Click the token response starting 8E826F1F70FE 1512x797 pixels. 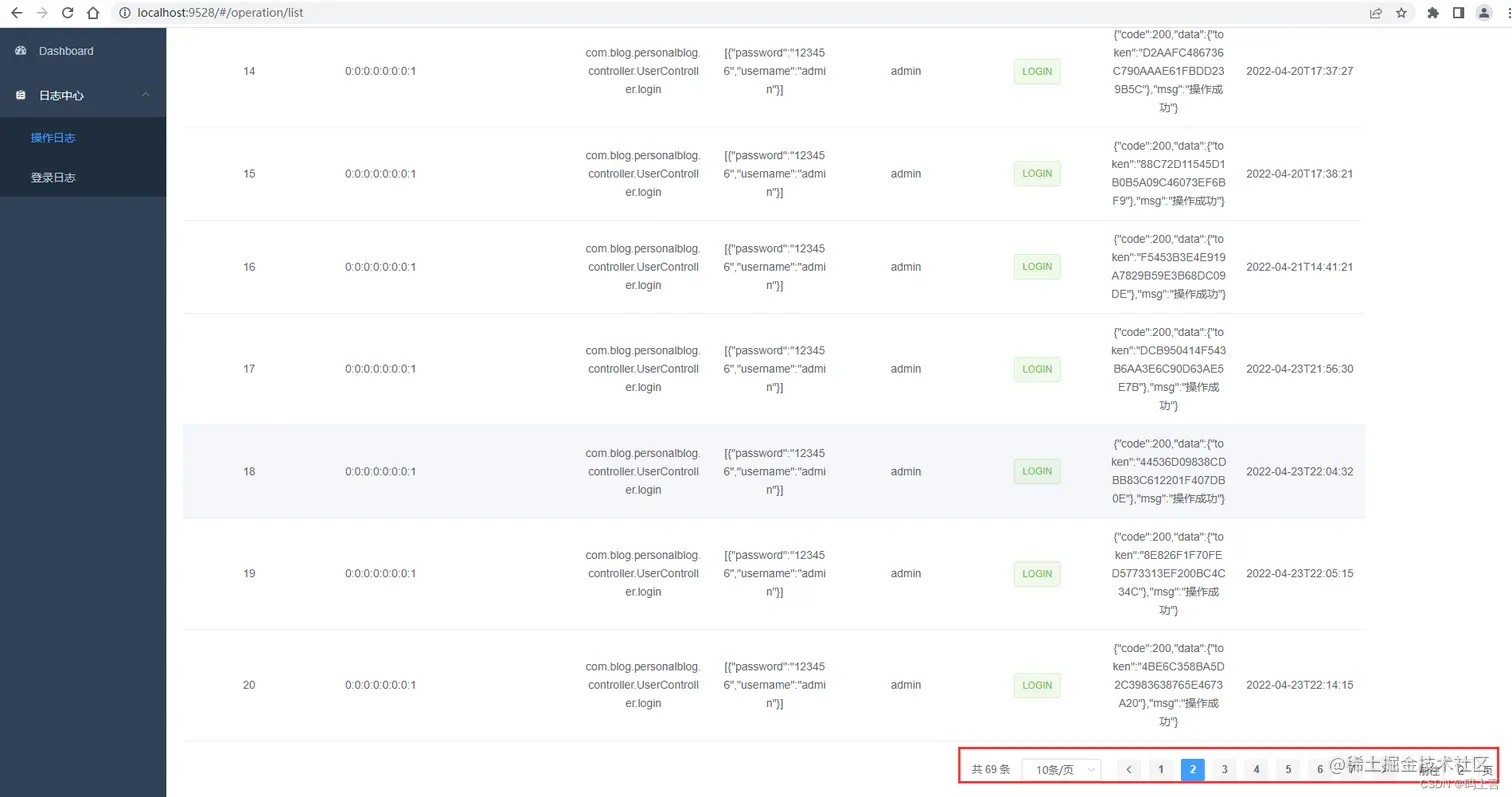[x=1169, y=573]
